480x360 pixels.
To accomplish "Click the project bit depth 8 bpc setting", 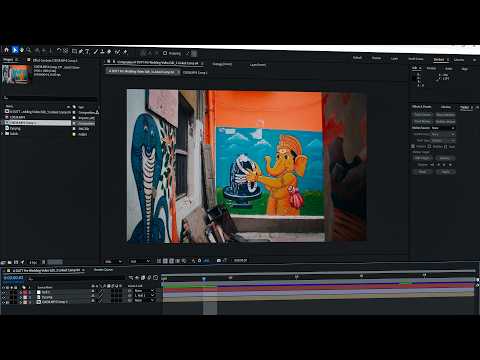I will (33, 262).
